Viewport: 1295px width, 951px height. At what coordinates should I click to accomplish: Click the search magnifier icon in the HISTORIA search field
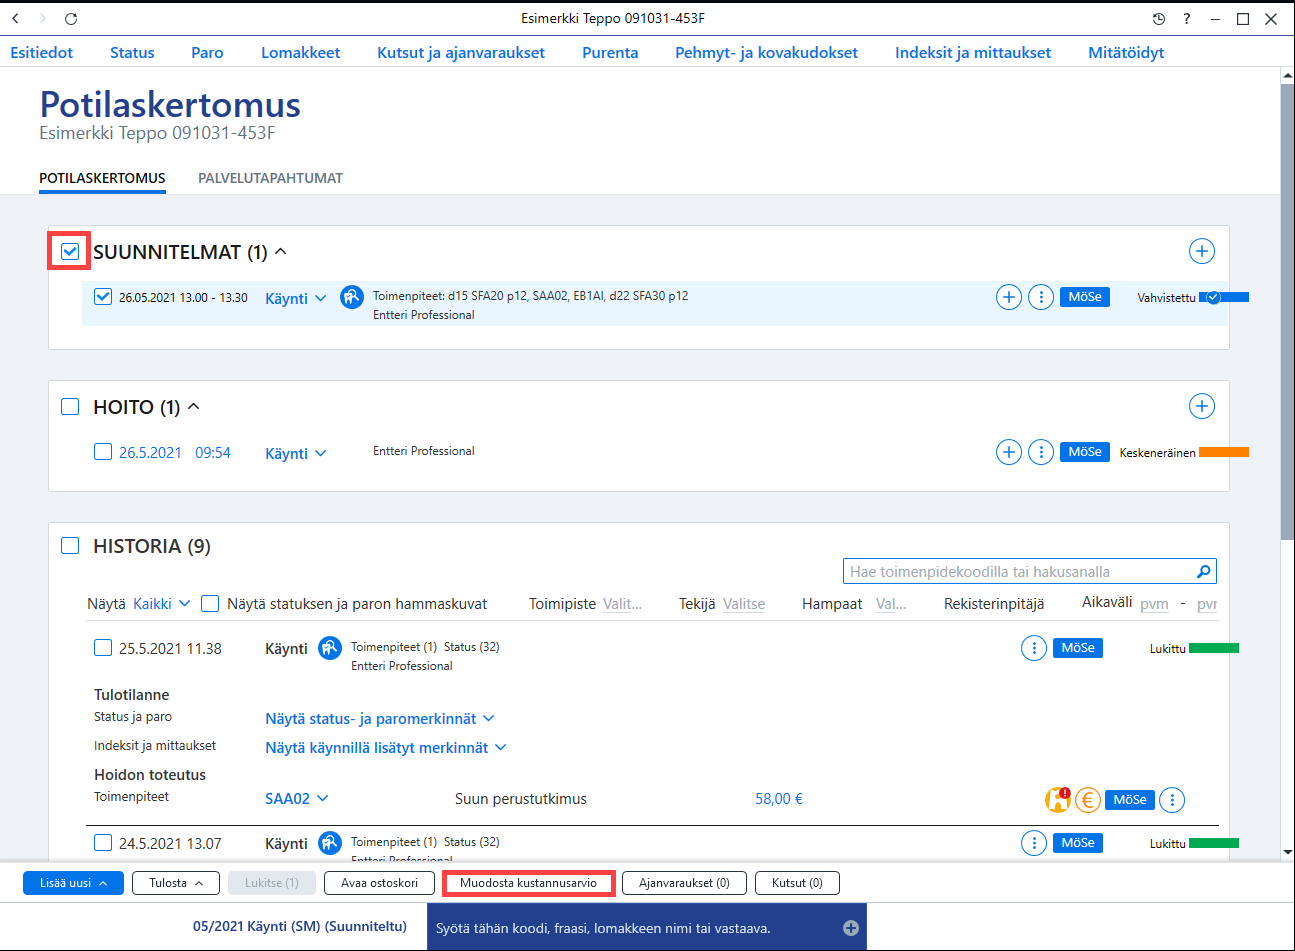pos(1204,572)
